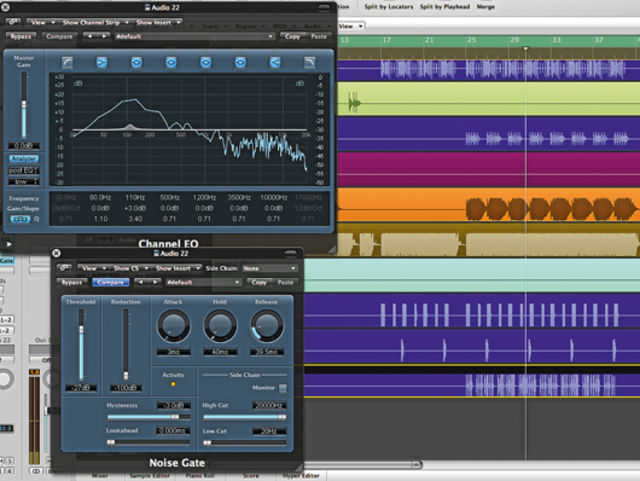Screen dimensions: 640x481
Task: Toggle the 500Hz parametric band icon
Action: click(x=171, y=62)
